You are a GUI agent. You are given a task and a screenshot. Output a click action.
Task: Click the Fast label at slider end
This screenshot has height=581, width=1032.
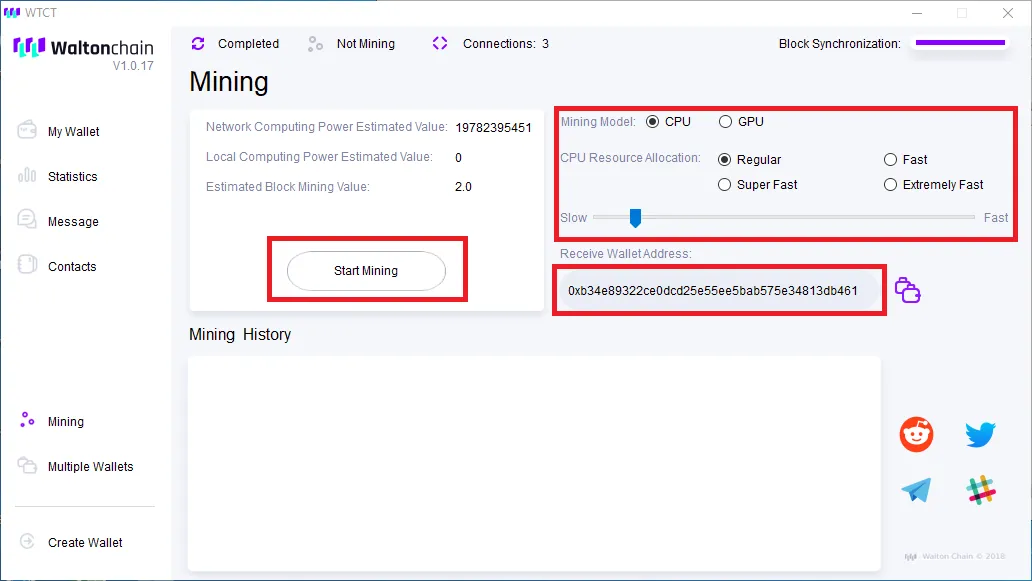pos(996,218)
